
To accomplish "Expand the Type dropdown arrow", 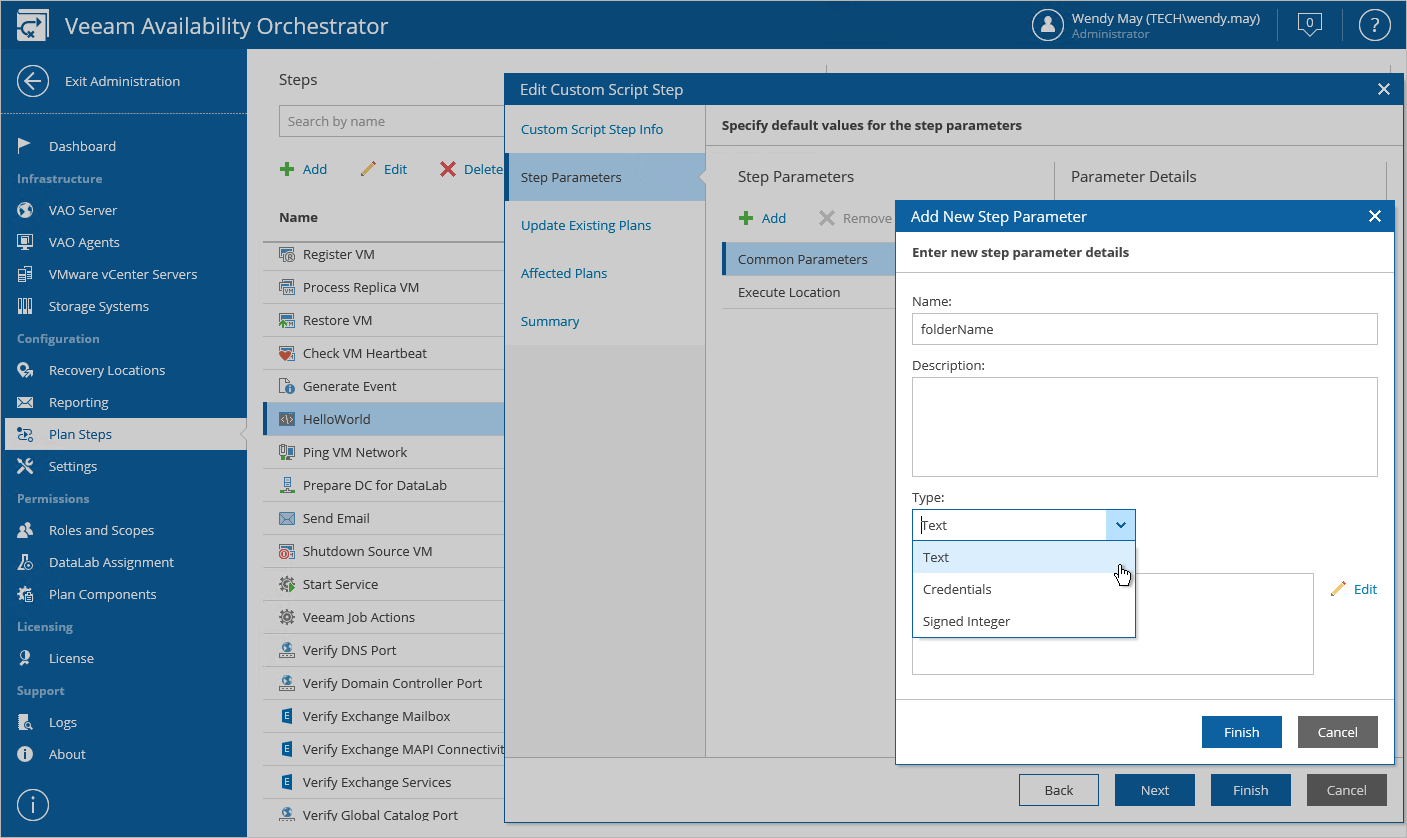I will tap(1120, 525).
